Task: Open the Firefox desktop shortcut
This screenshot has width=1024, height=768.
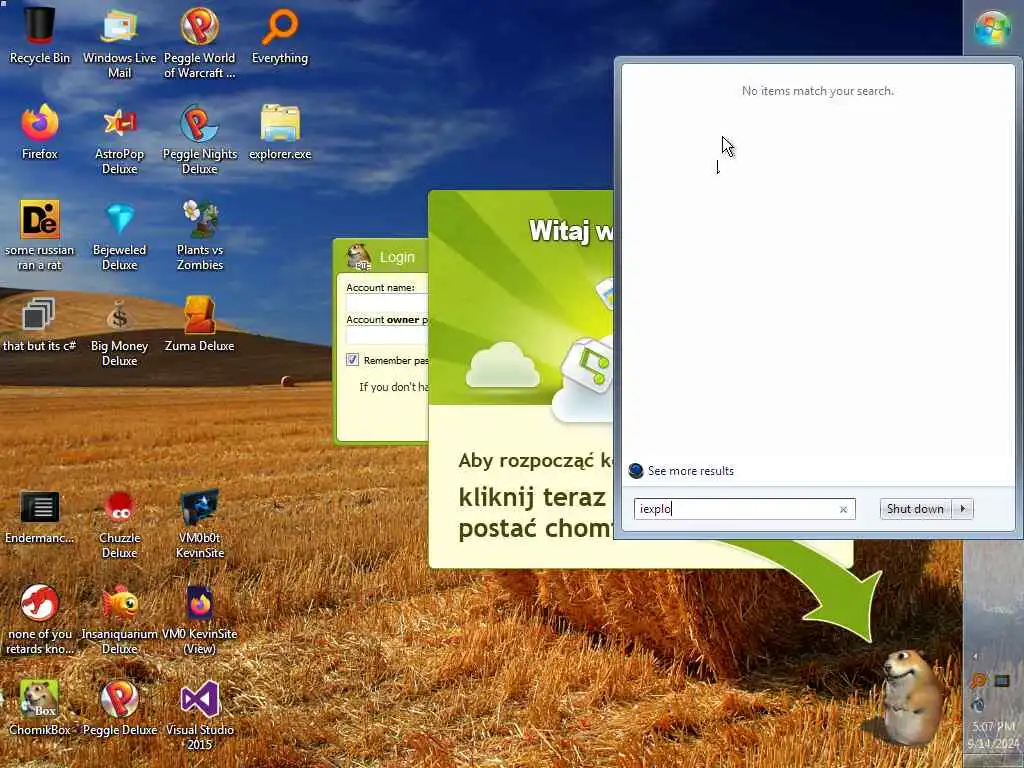Action: pos(39,132)
